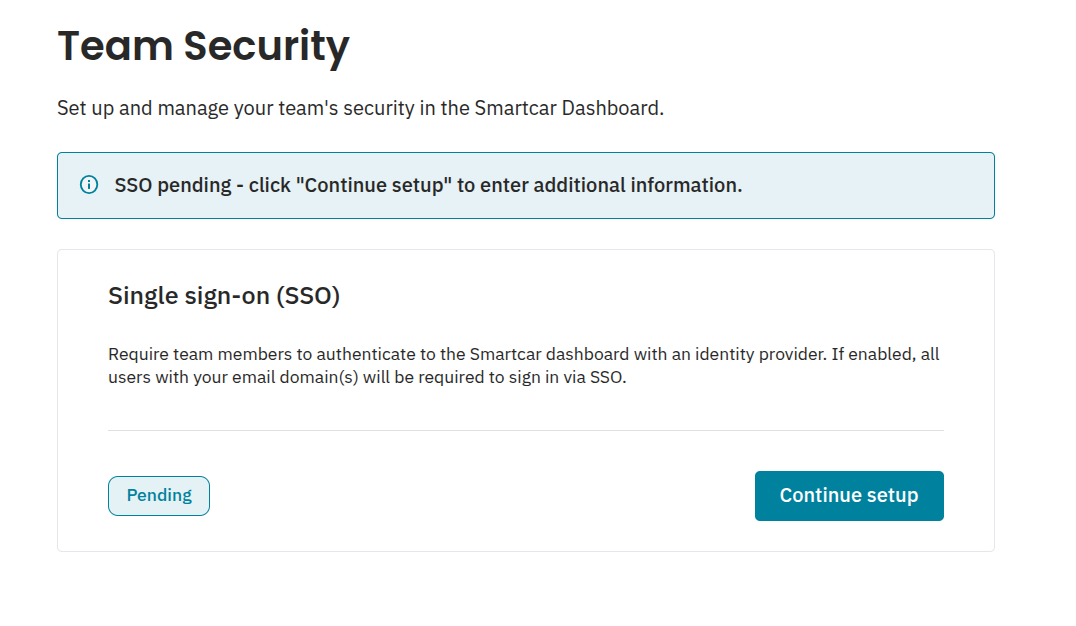
Task: Click the "SSO pending" words in the banner
Action: pos(173,185)
